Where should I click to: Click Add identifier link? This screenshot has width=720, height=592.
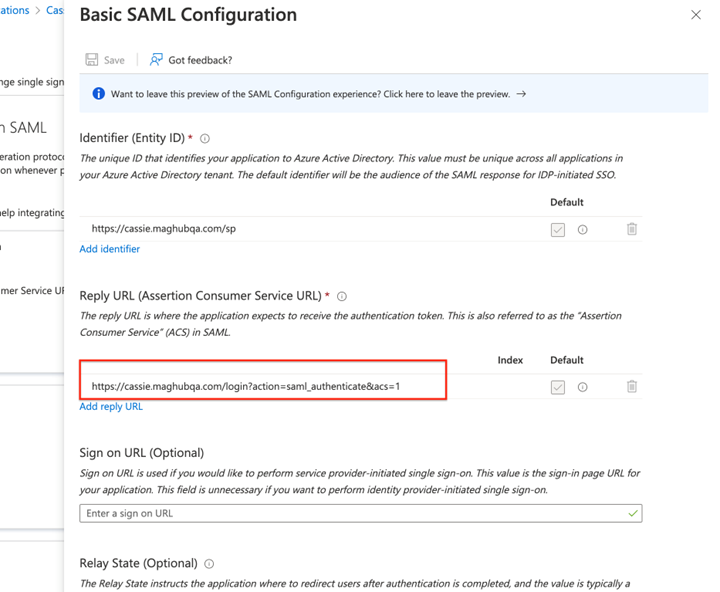110,249
